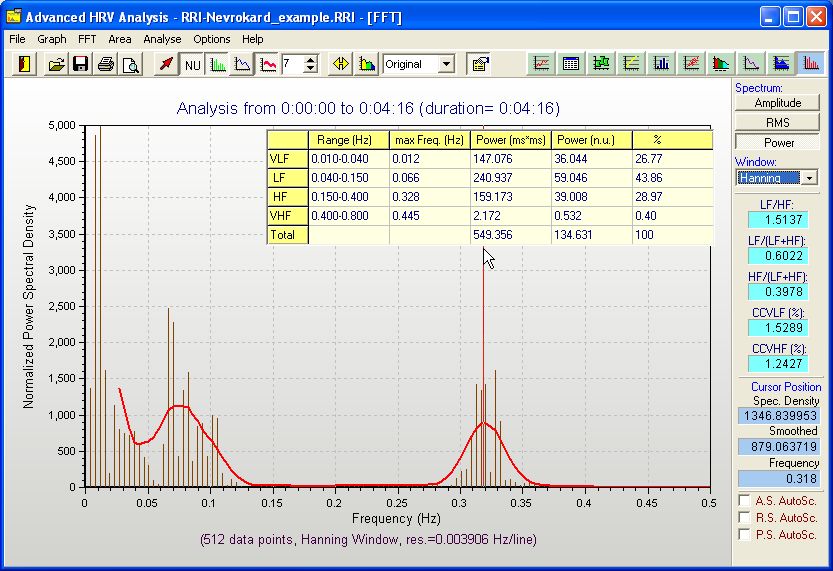833x571 pixels.
Task: Open the Analyse menu
Action: (x=162, y=39)
